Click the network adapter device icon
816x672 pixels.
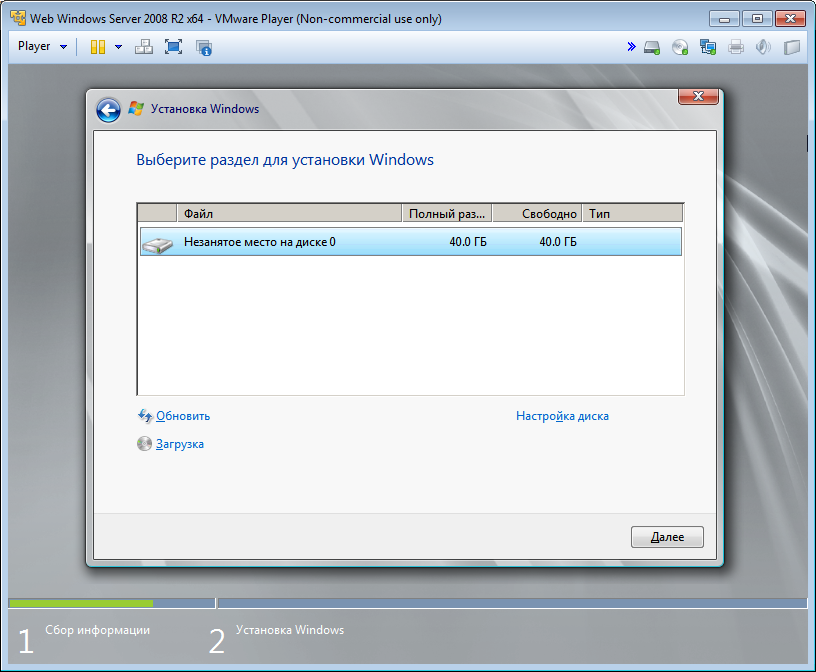coord(708,47)
